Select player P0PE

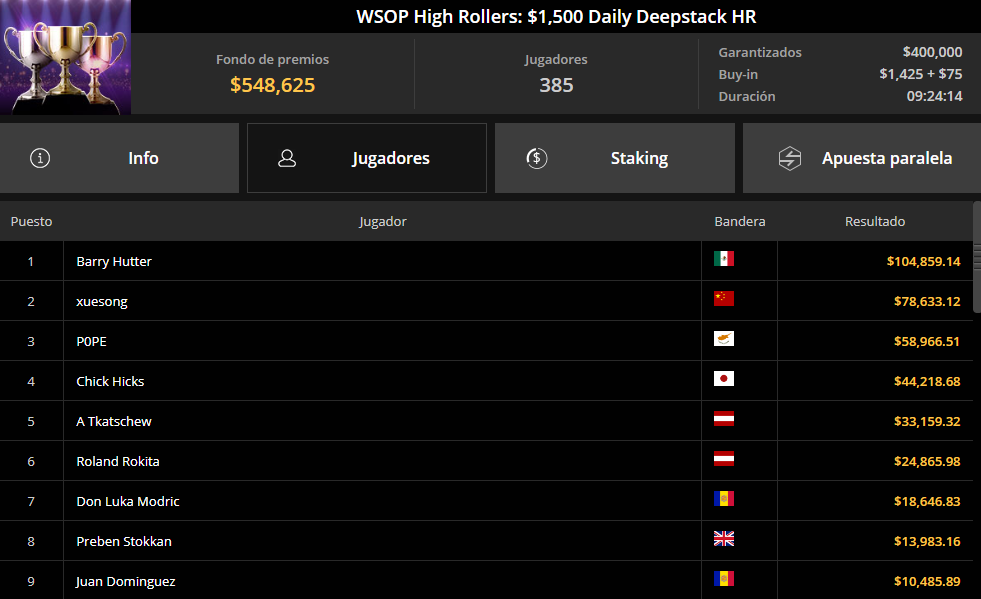[x=91, y=342]
